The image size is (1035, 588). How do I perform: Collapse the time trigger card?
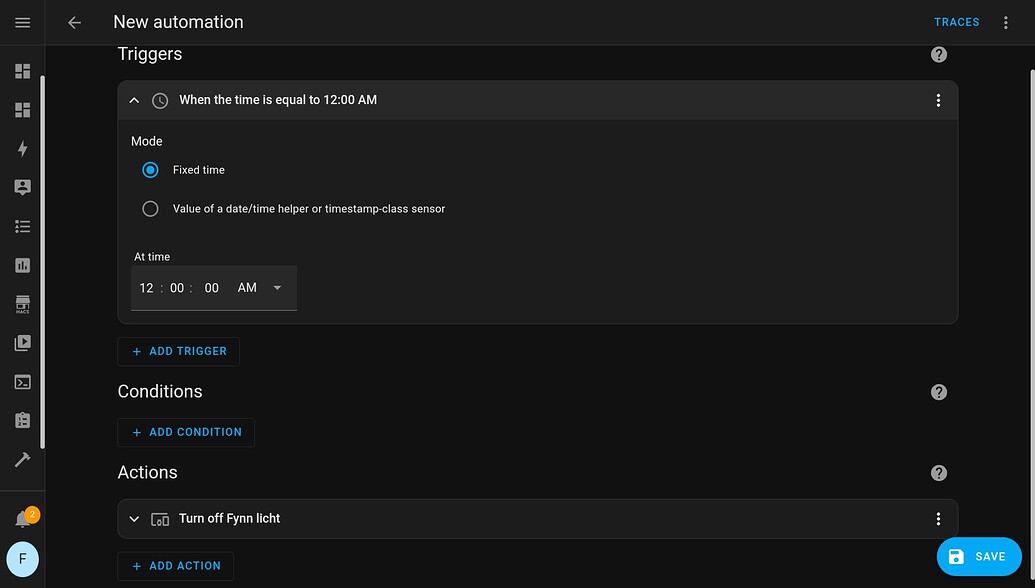[x=133, y=100]
